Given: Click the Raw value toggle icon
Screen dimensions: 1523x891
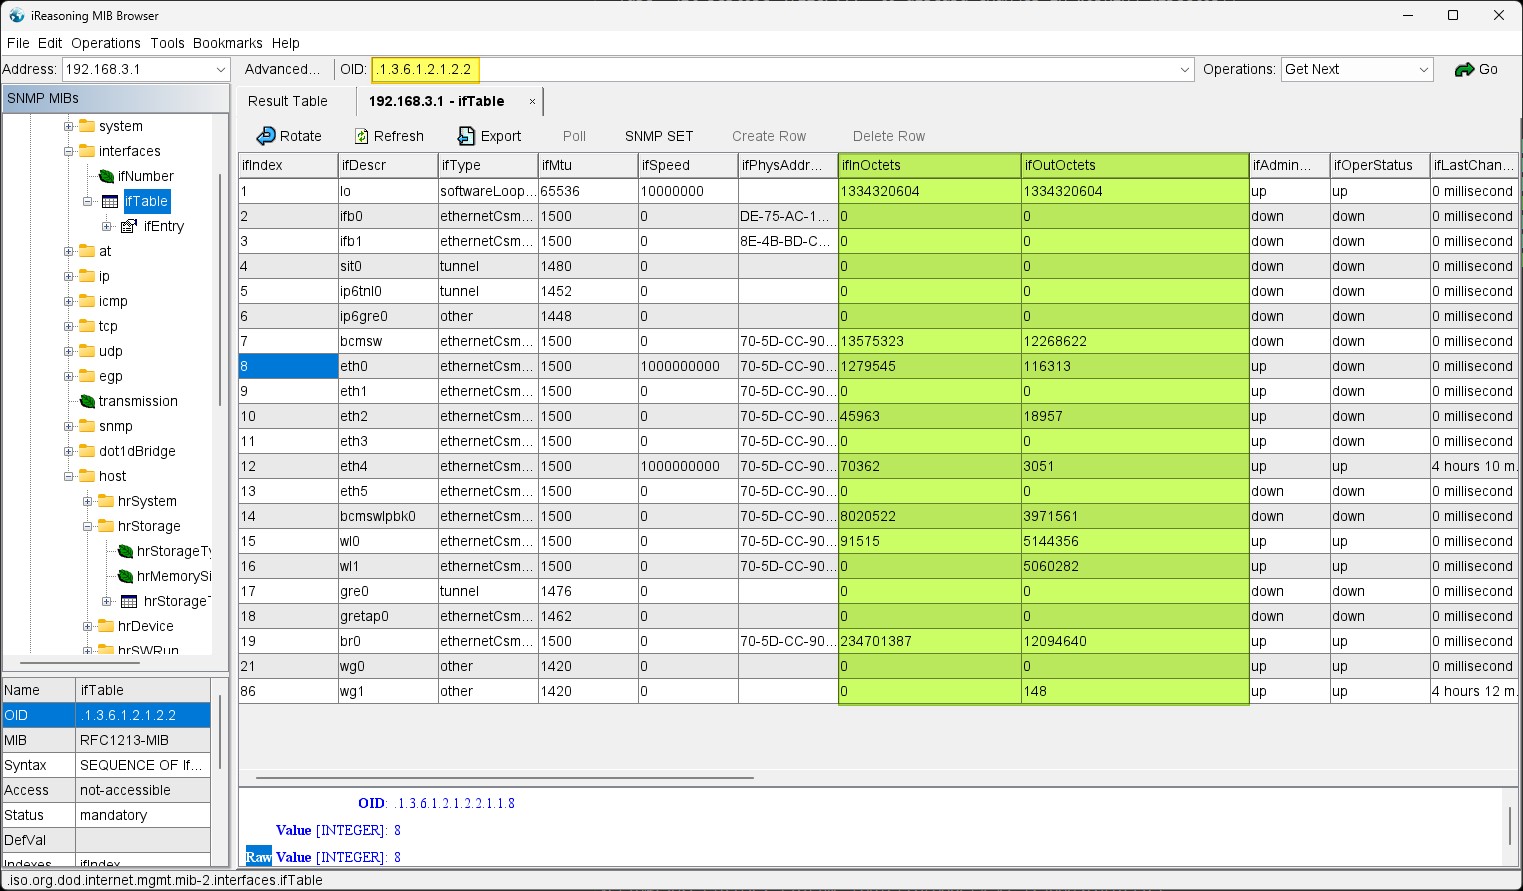Looking at the screenshot, I should [x=258, y=857].
